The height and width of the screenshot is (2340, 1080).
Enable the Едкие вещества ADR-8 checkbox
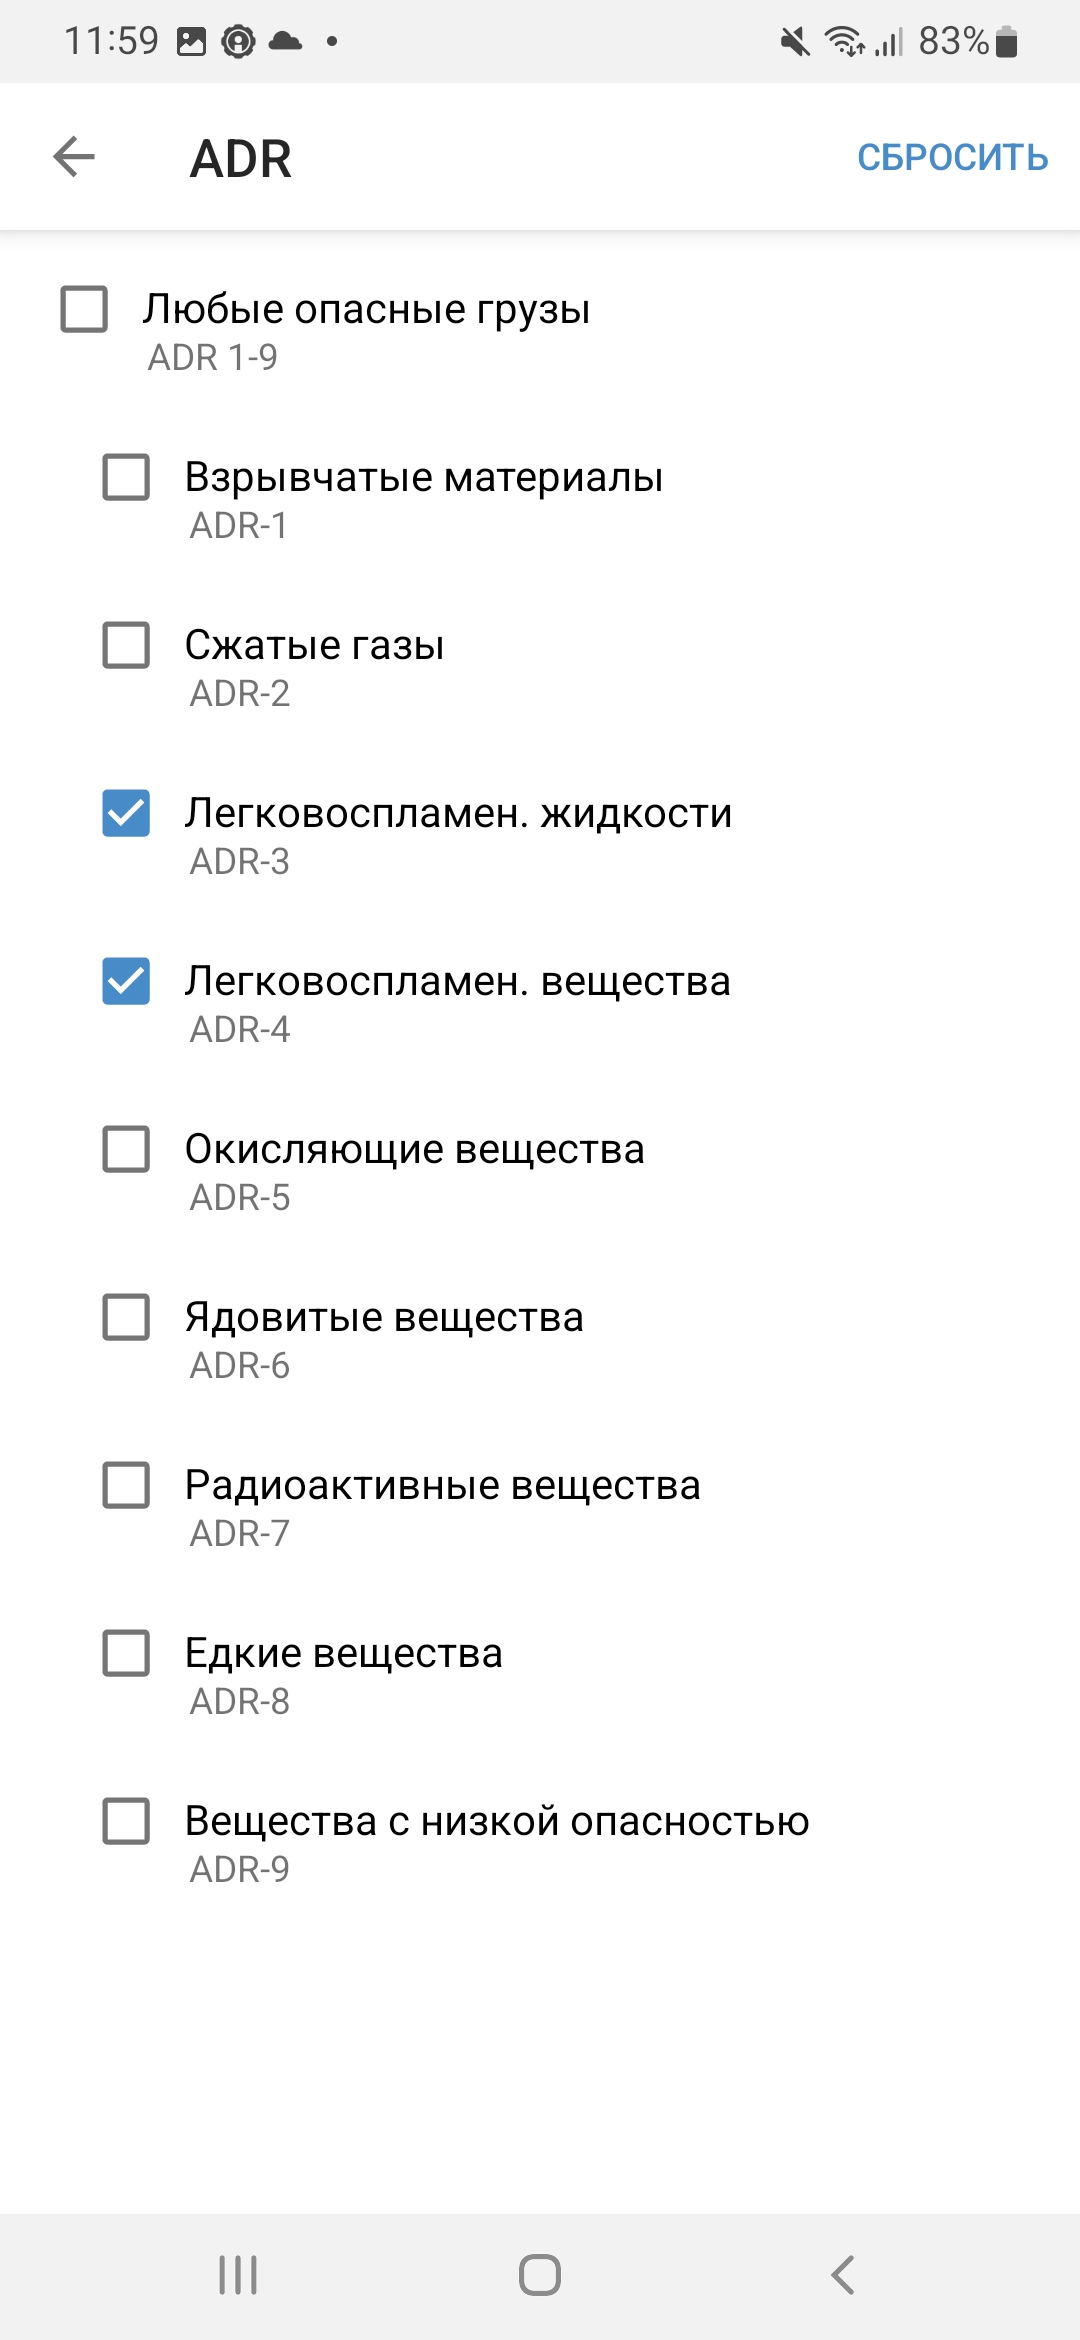point(127,1653)
